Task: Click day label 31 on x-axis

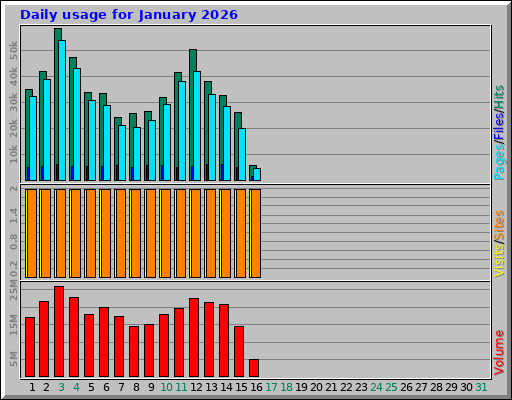Action: 481,387
